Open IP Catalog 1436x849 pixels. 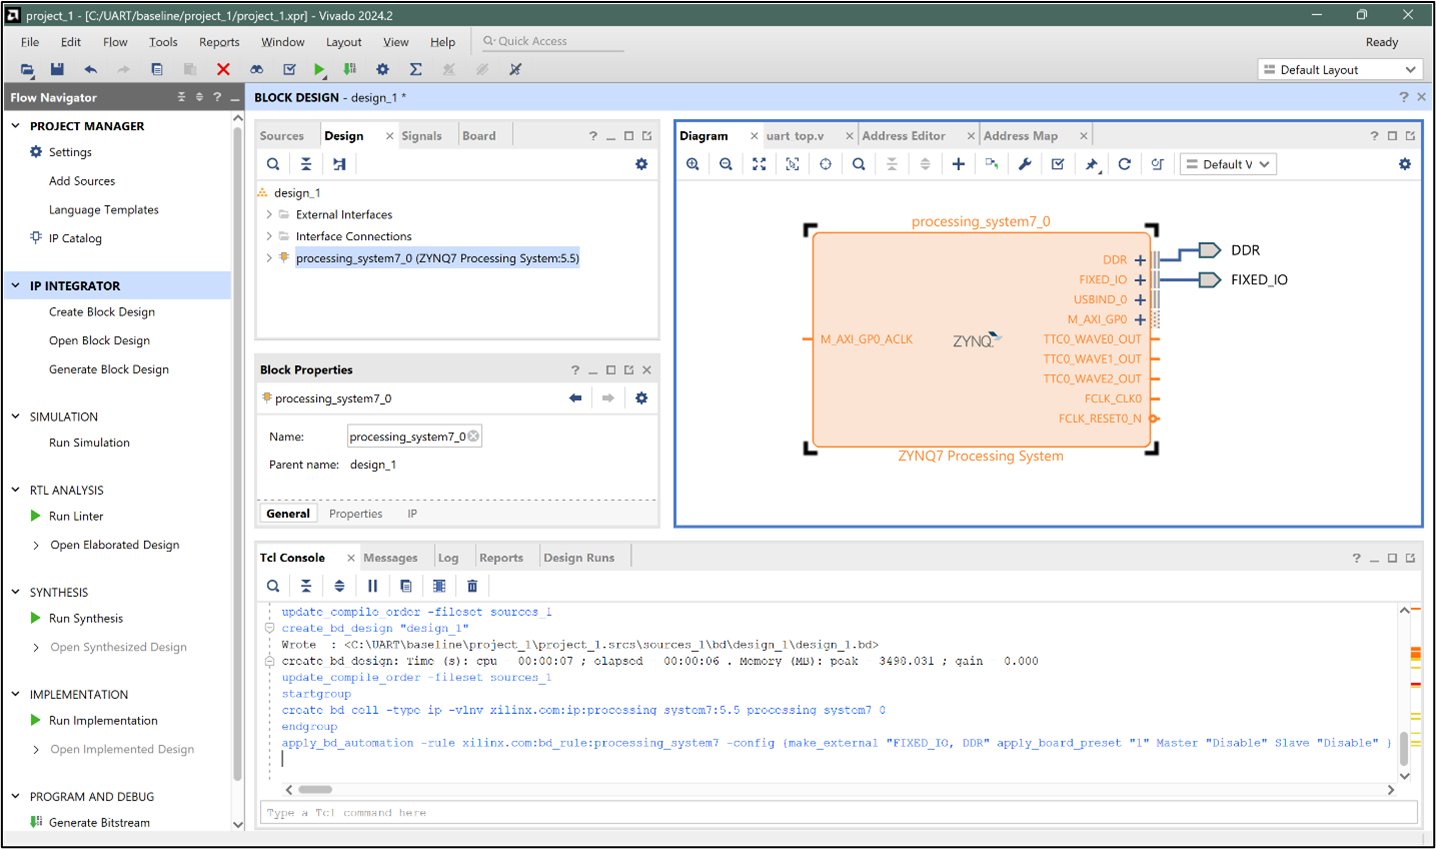[75, 238]
